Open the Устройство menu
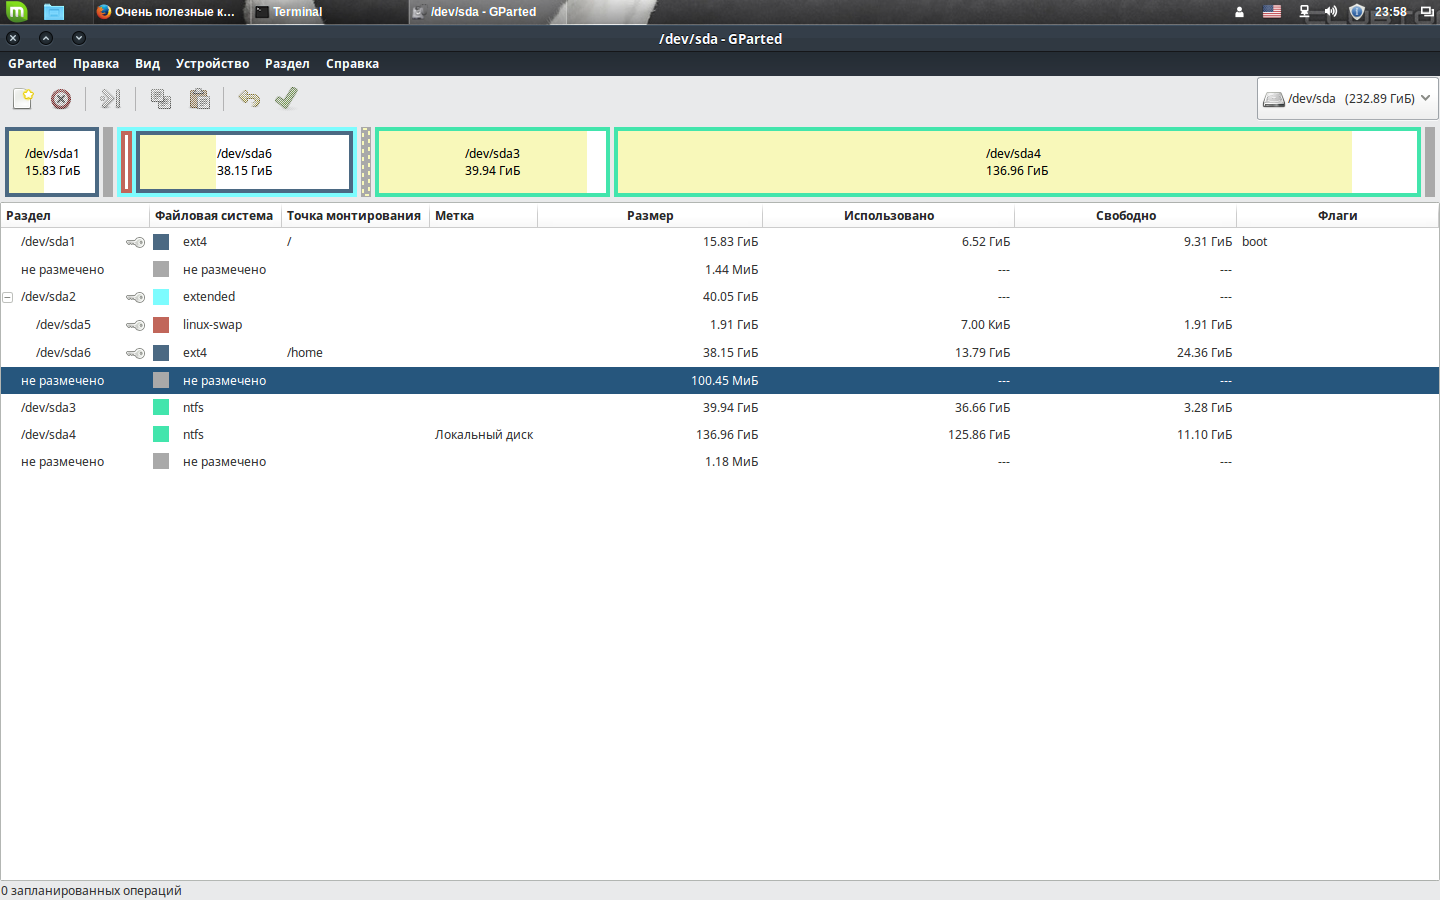The width and height of the screenshot is (1440, 900). click(x=212, y=64)
